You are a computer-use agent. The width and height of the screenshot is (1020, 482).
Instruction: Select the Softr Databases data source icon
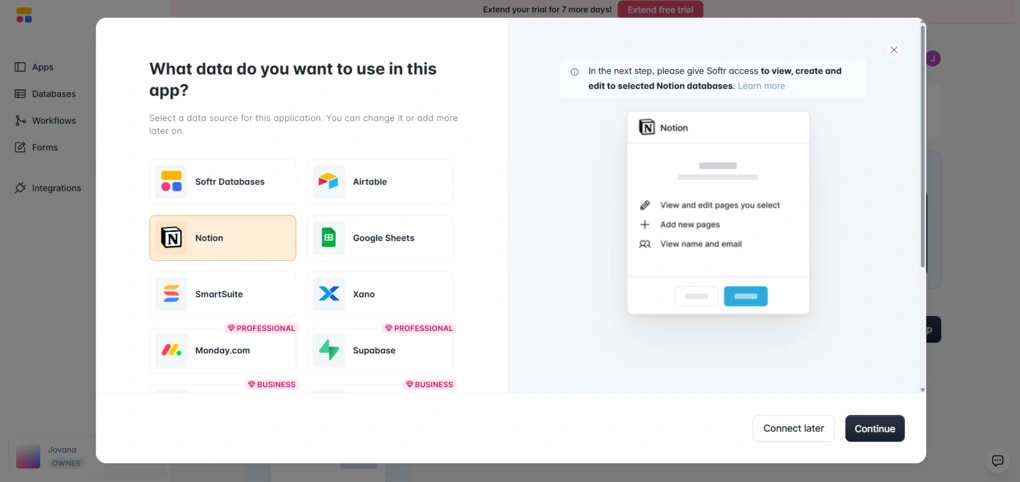[x=171, y=182]
